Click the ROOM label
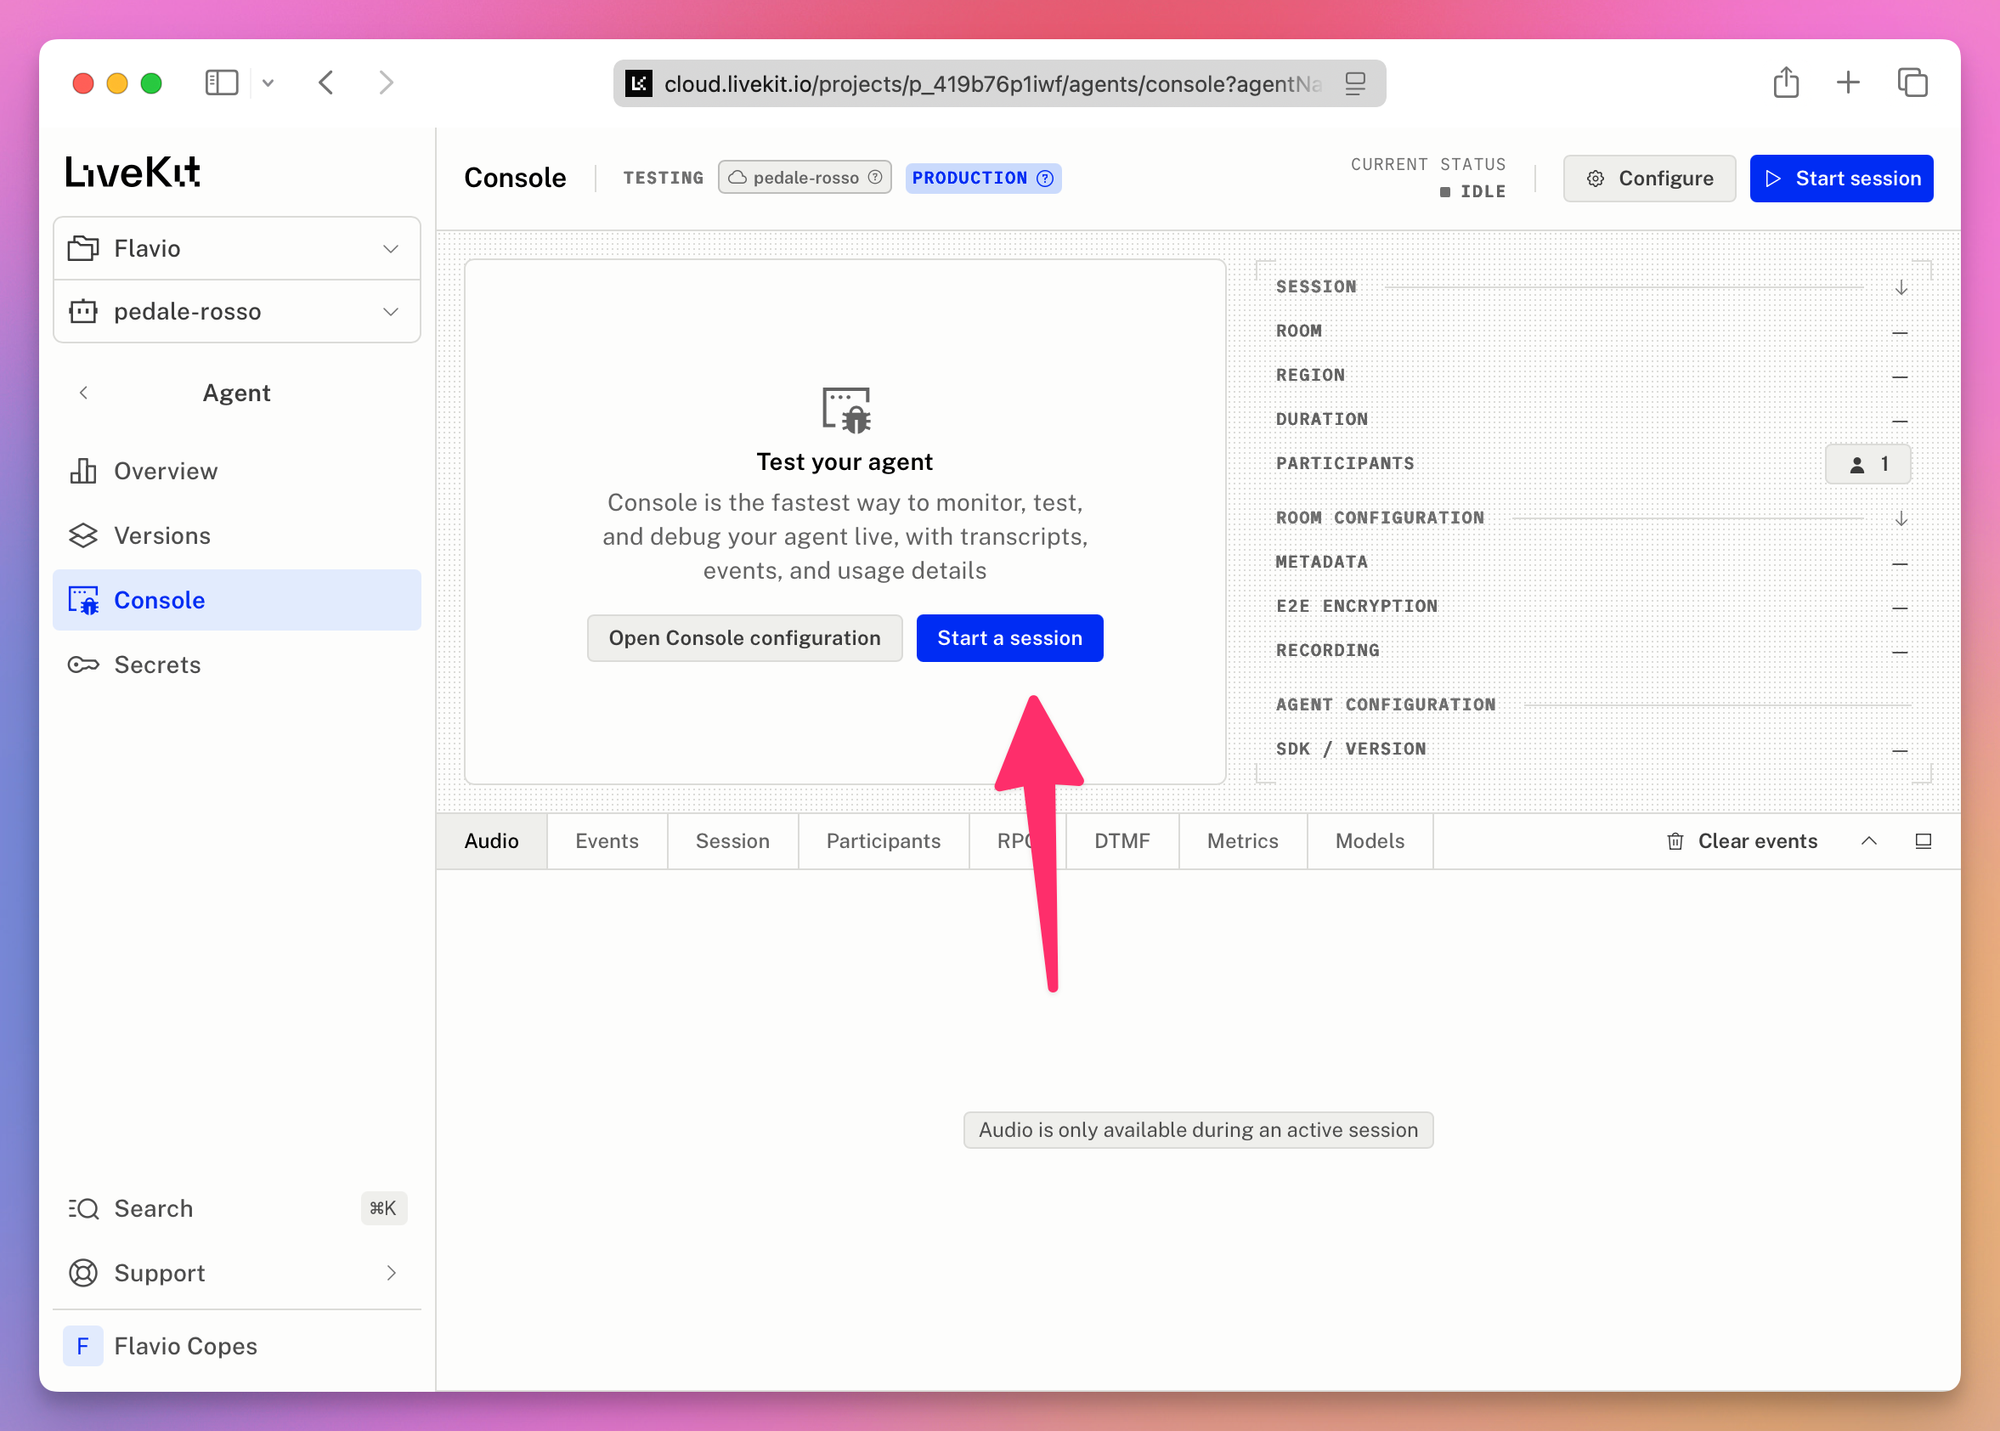This screenshot has height=1431, width=2000. 1299,331
